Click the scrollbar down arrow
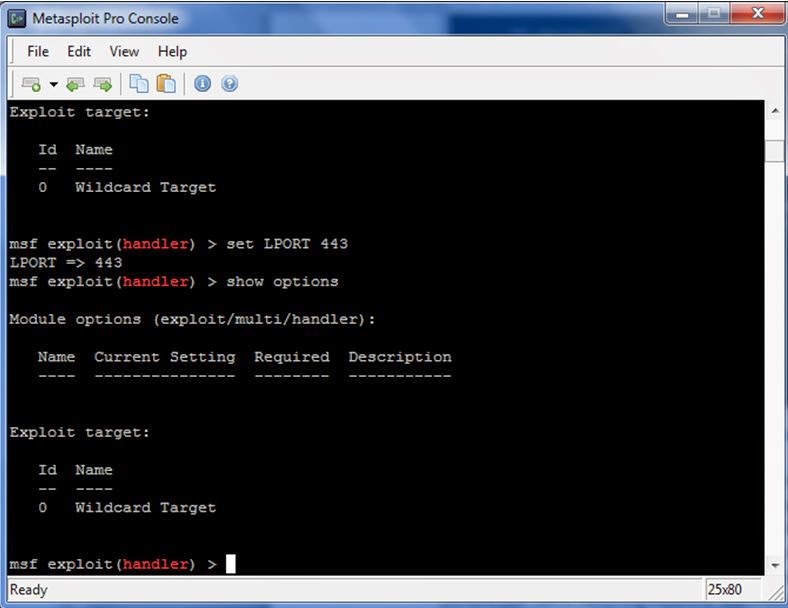Screen dimensions: 788x608 tap(775, 565)
